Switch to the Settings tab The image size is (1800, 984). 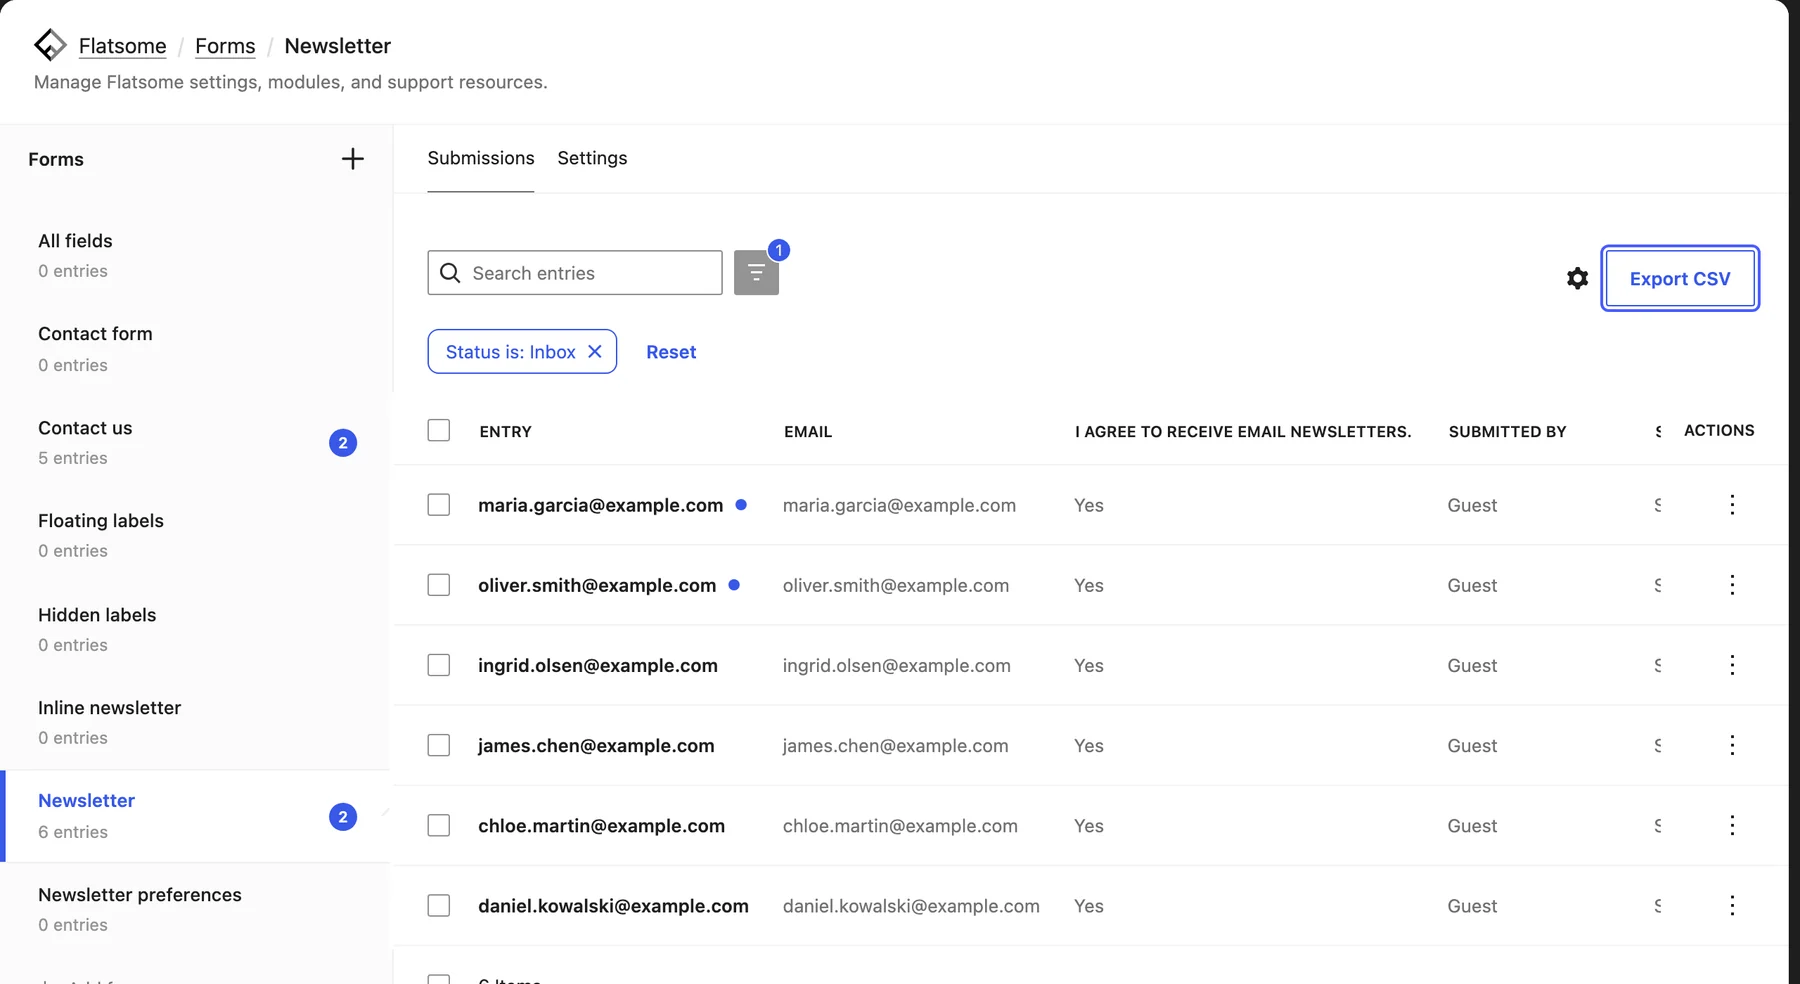coord(592,158)
